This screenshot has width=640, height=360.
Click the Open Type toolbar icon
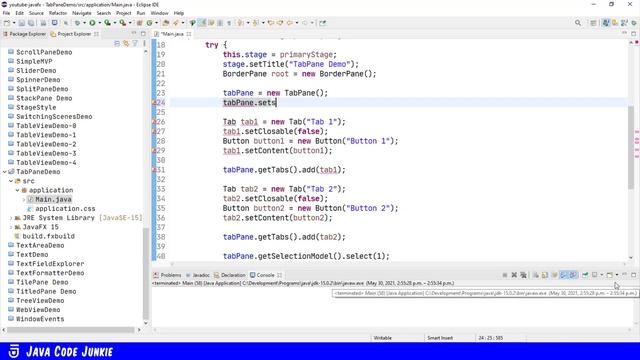click(x=166, y=23)
